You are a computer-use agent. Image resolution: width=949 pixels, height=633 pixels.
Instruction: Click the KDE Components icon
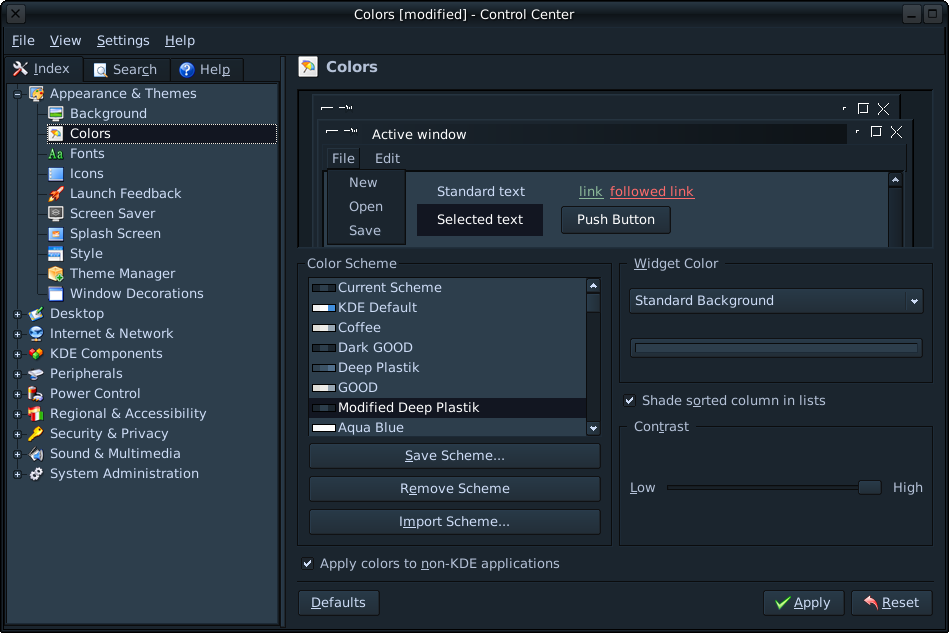tap(36, 353)
